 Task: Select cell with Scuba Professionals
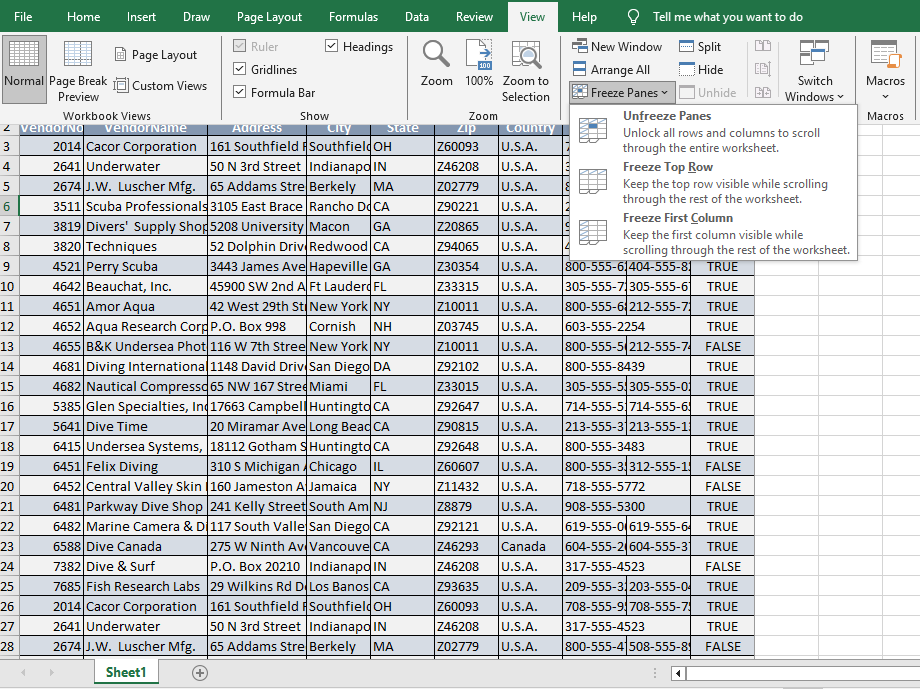point(146,207)
